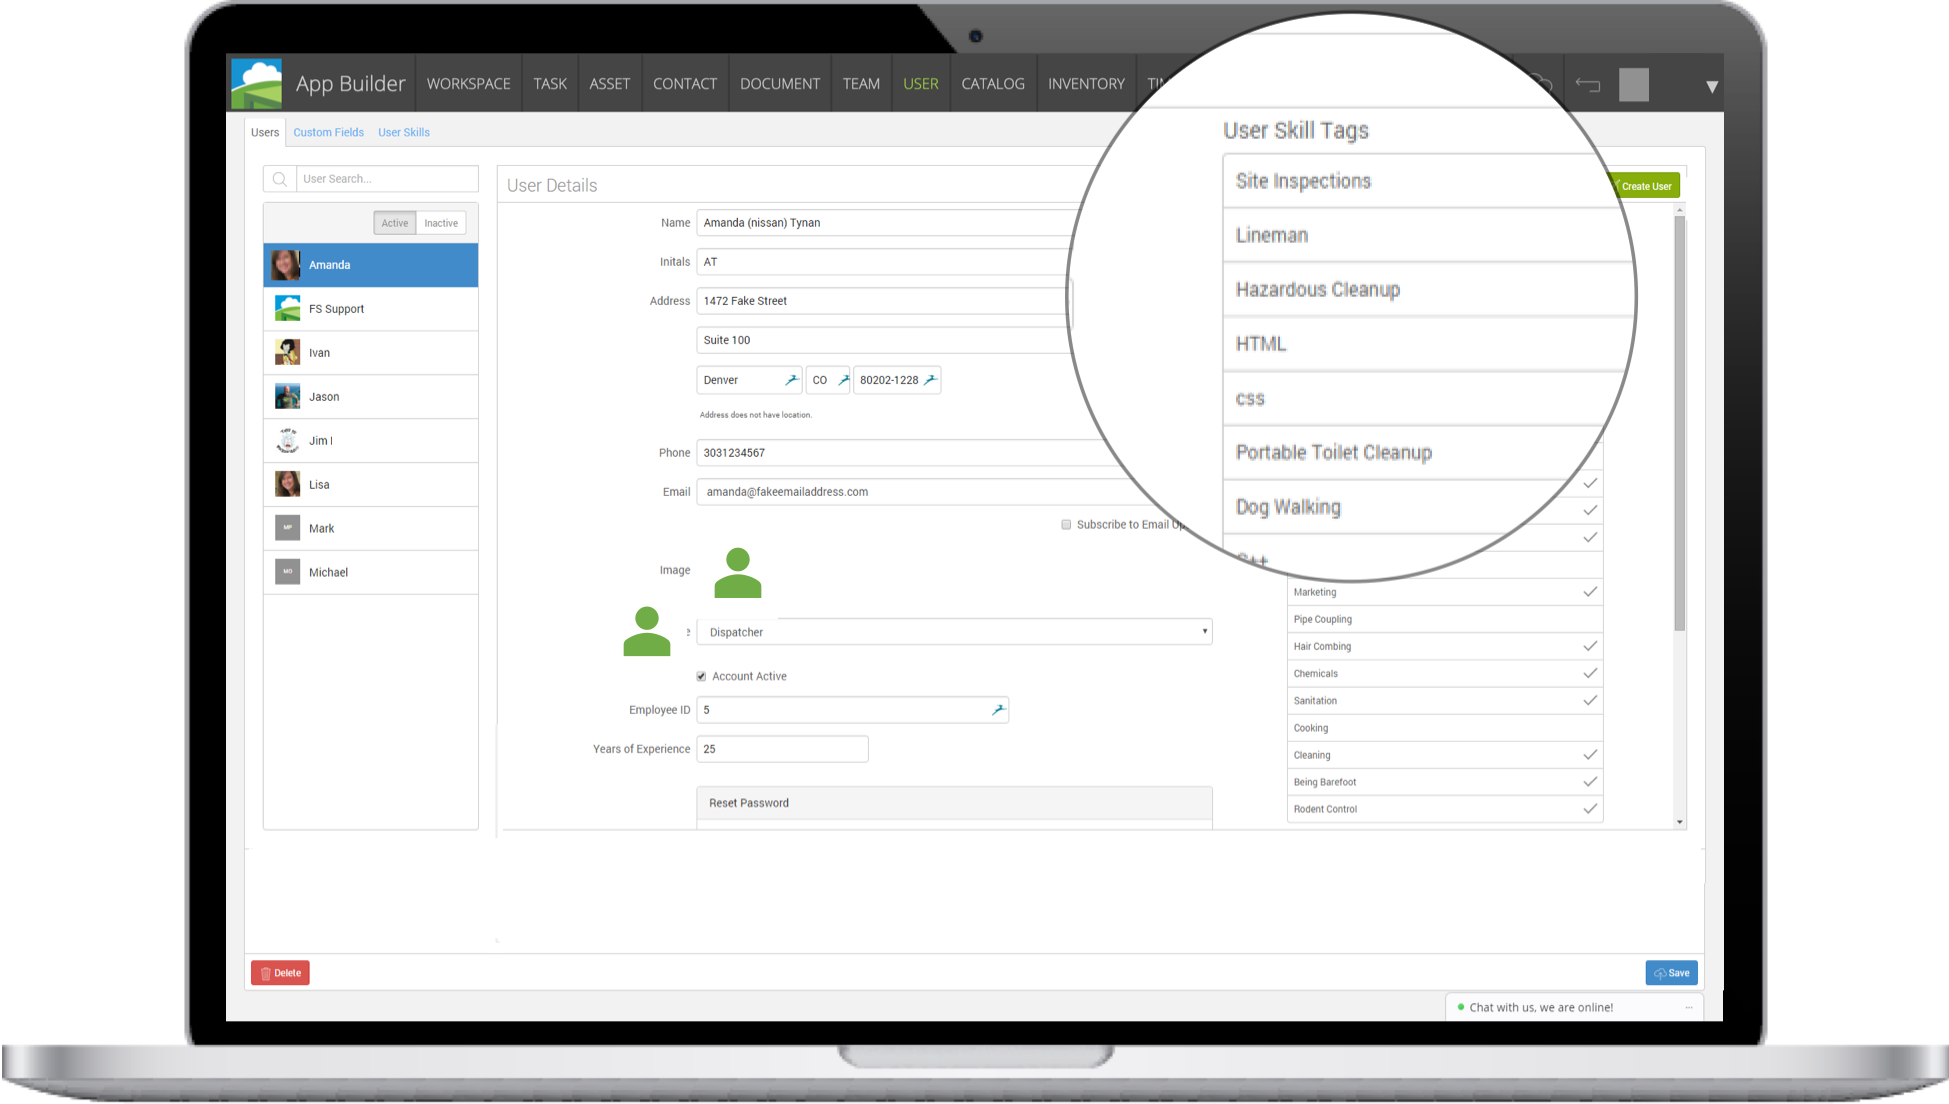1949x1104 pixels.
Task: Toggle the Marketing skill checkmark
Action: (1589, 592)
